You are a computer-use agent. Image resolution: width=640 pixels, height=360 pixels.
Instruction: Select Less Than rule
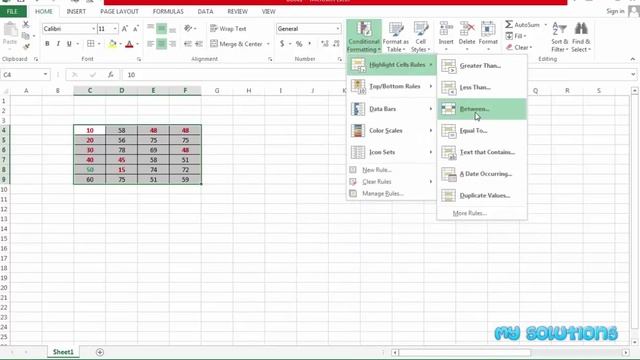click(482, 87)
